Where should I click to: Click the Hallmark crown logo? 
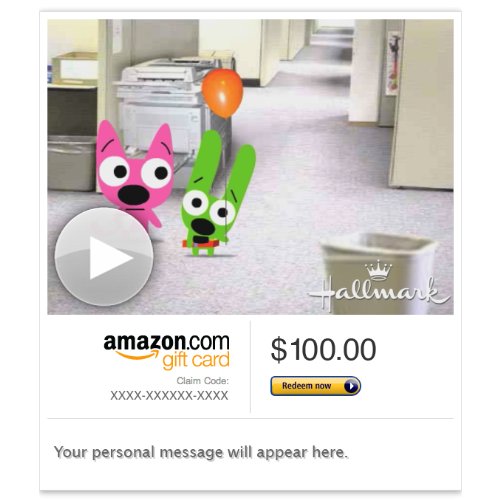[378, 270]
